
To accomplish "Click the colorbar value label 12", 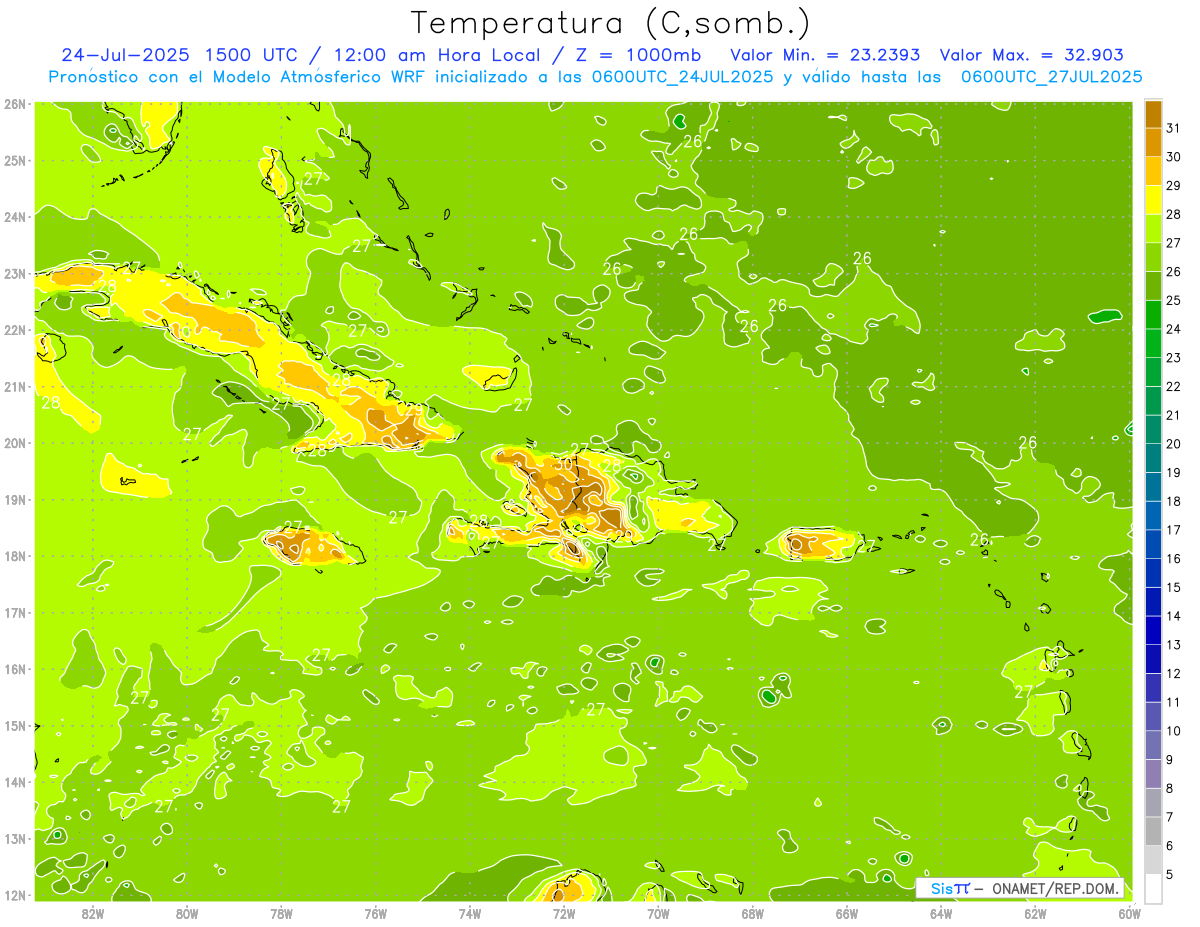I will pyautogui.click(x=1174, y=673).
